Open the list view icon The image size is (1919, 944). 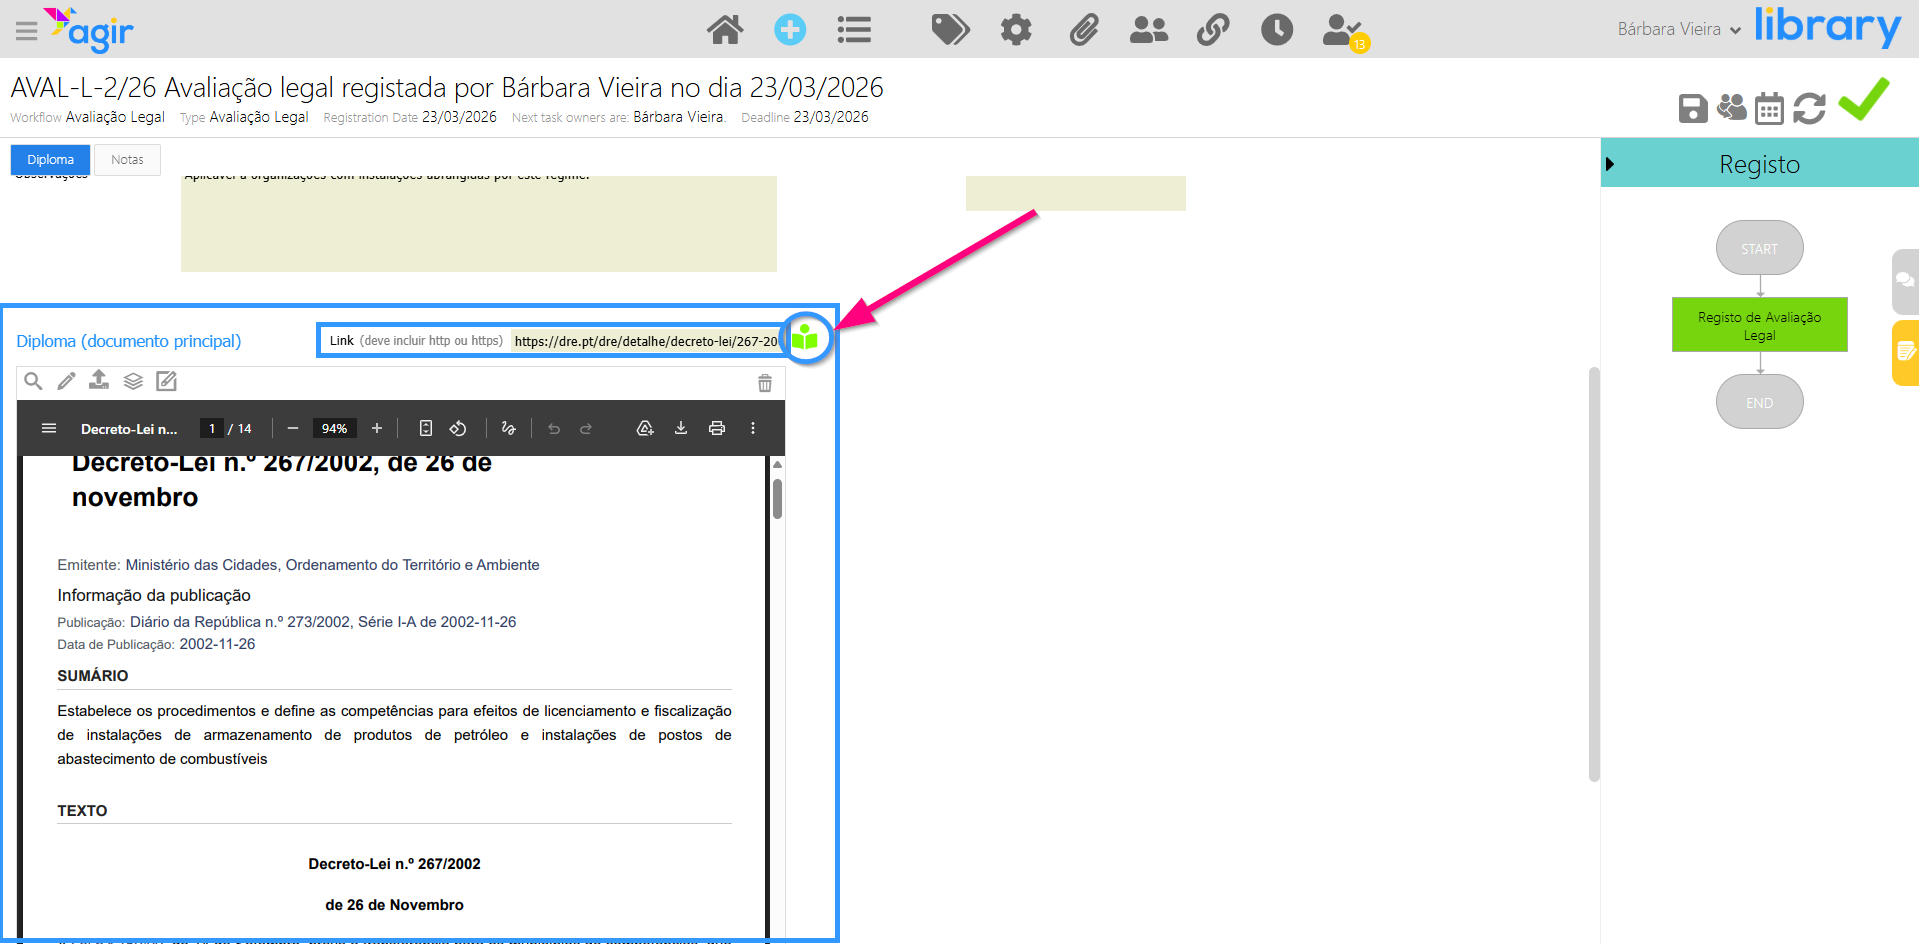pos(854,30)
